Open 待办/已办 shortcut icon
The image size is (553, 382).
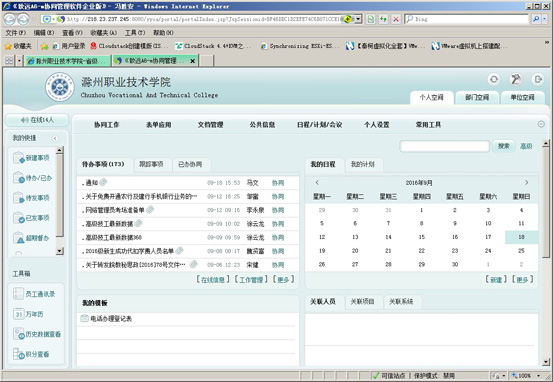(19, 177)
